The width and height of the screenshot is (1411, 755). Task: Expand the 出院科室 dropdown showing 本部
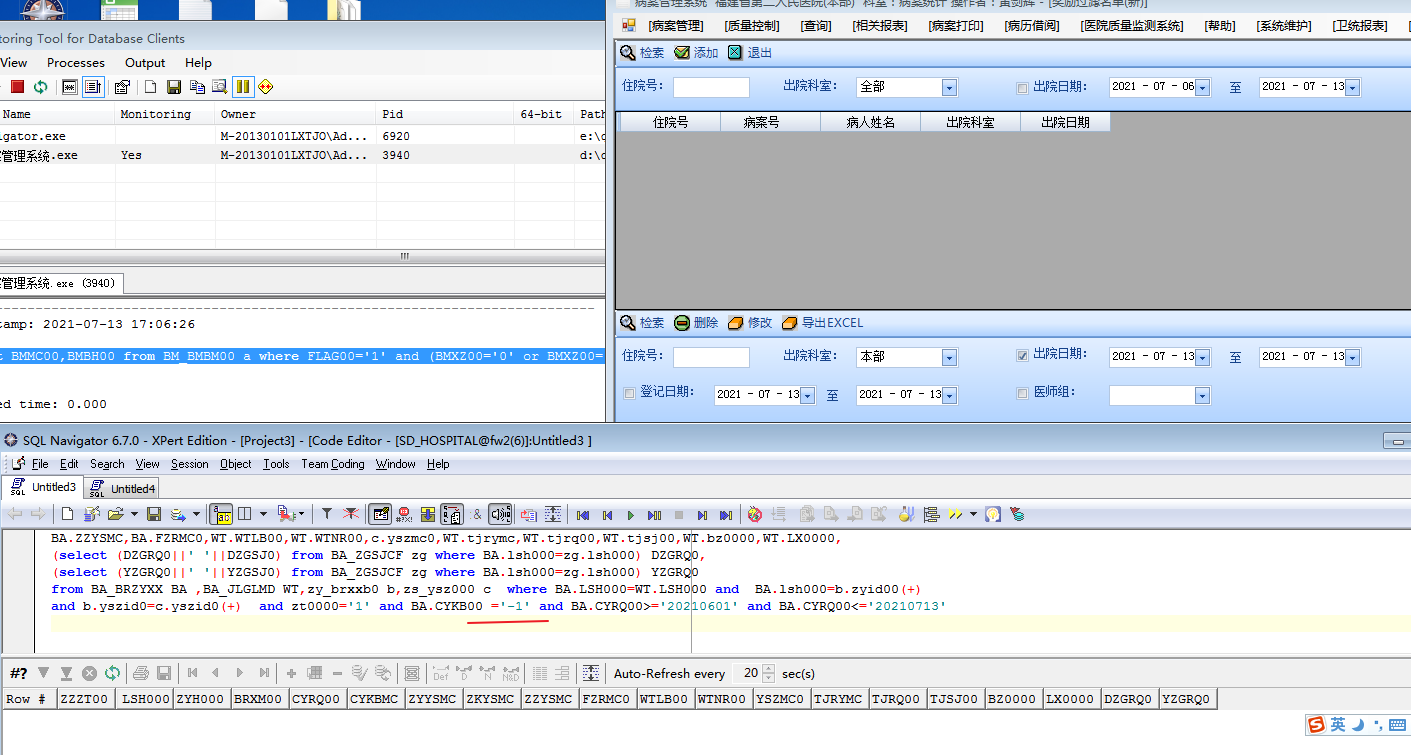948,357
